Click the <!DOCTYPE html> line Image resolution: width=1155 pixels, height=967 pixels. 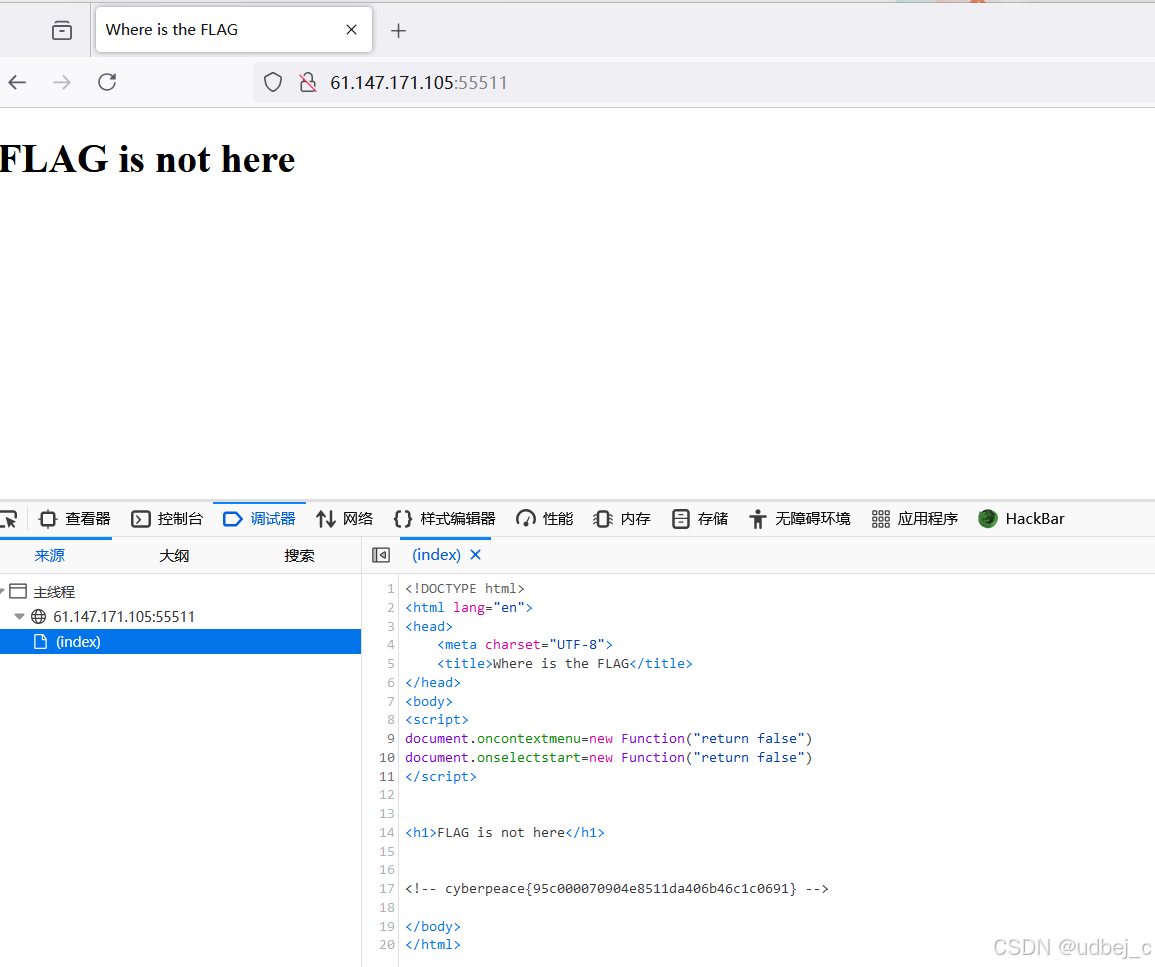click(x=465, y=588)
